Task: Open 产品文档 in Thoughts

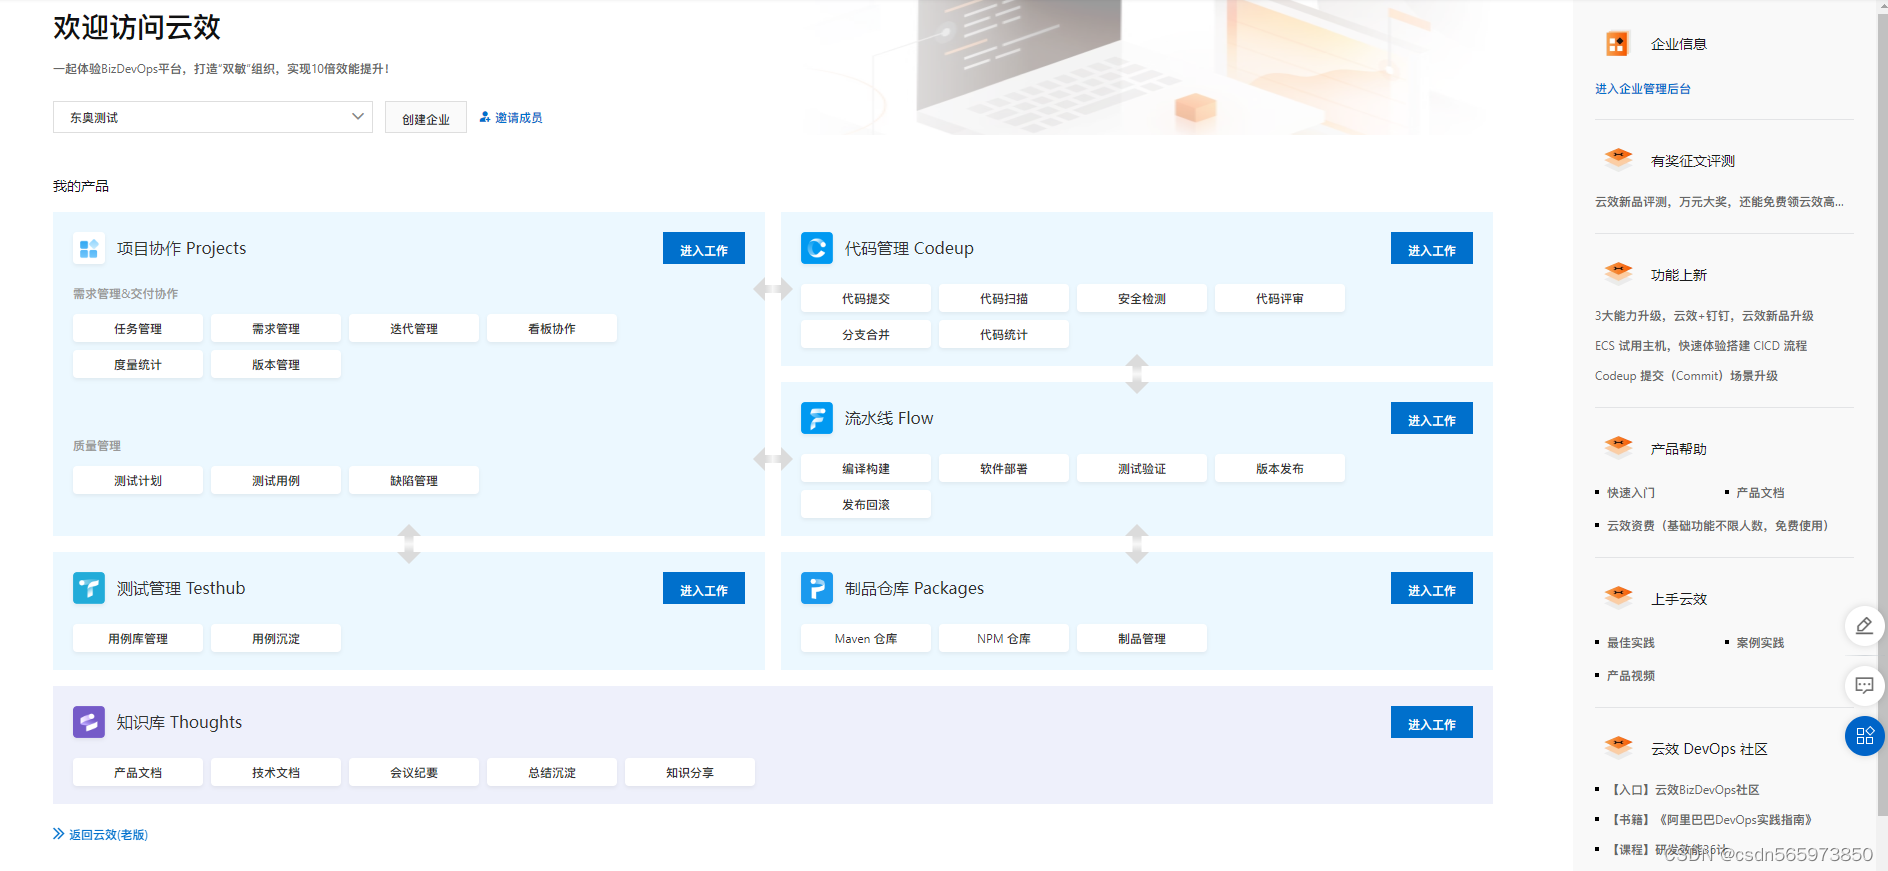Action: click(138, 772)
